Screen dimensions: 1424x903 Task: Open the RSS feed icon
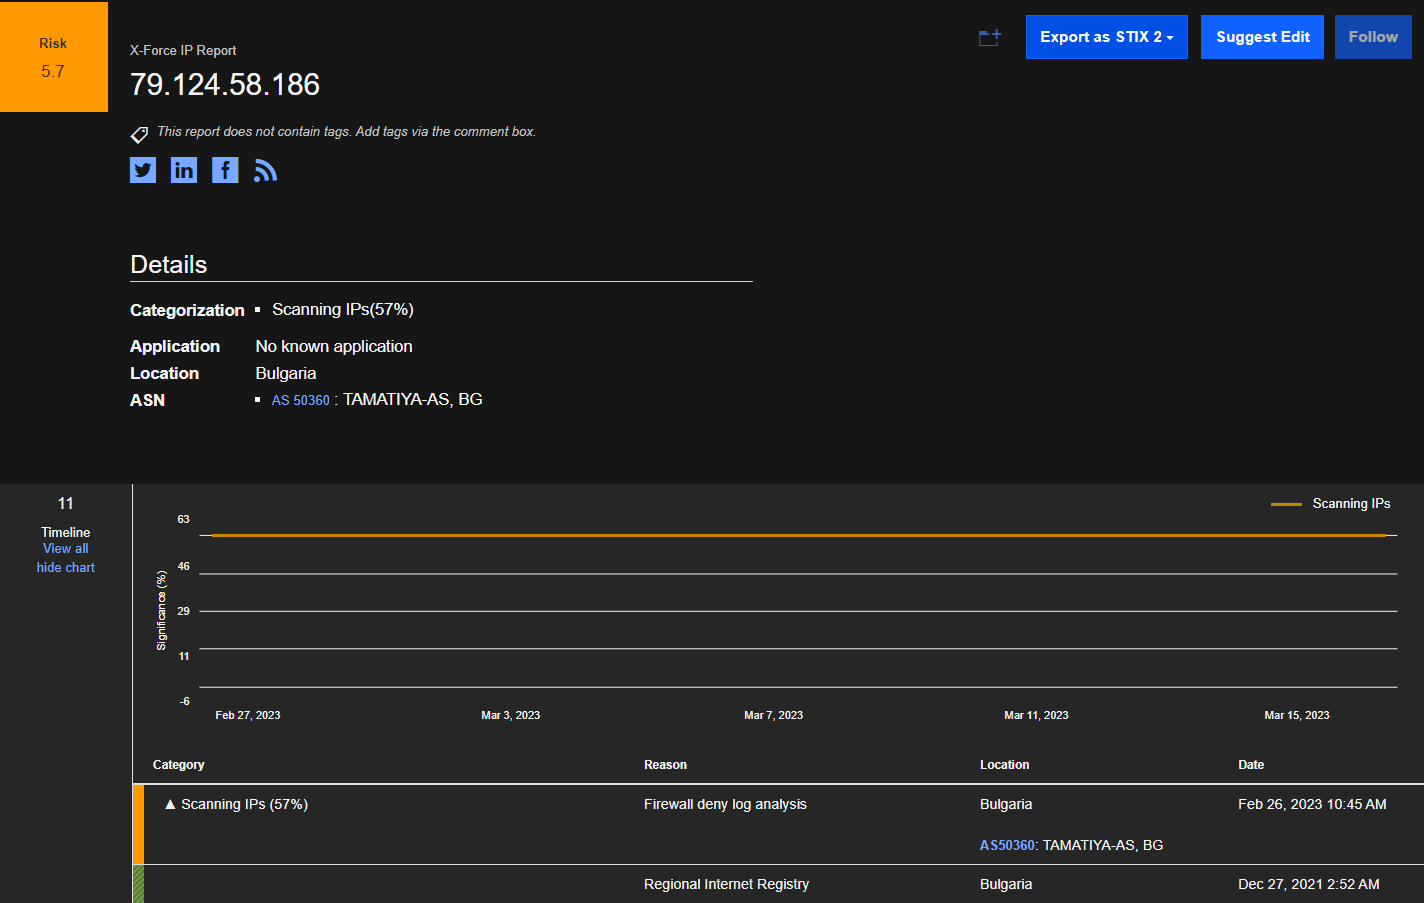(265, 171)
